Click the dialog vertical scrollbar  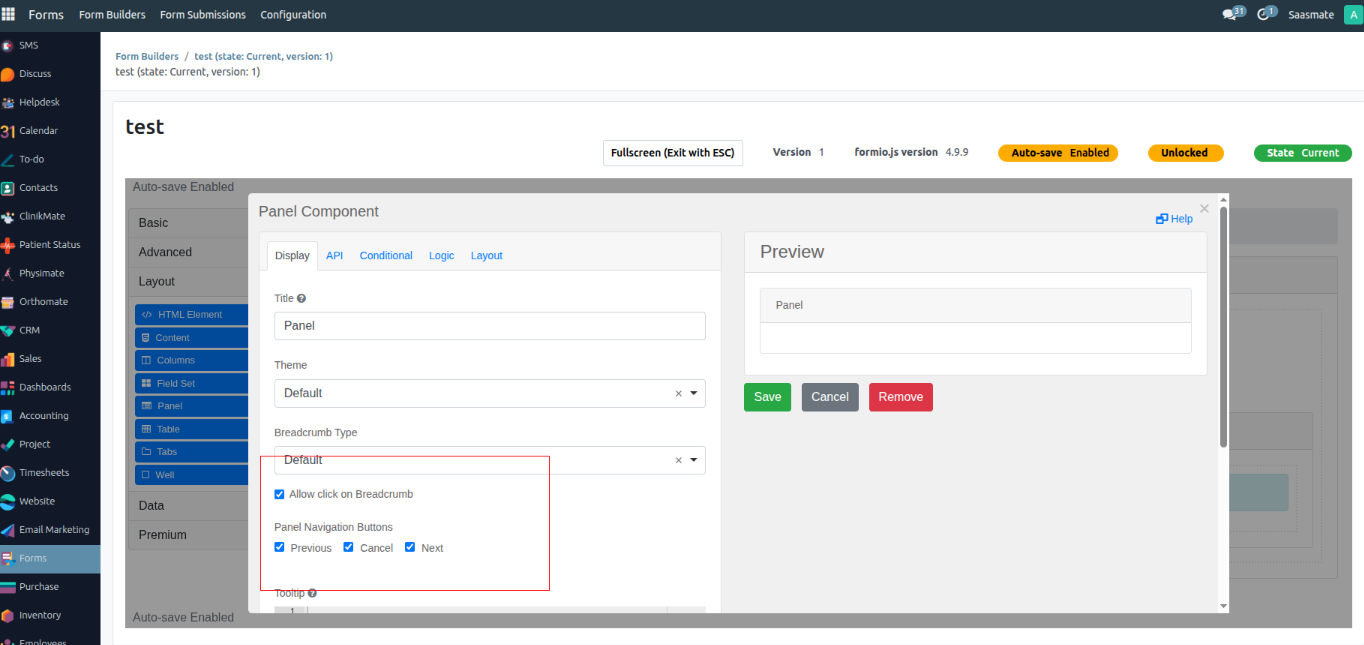(1223, 330)
